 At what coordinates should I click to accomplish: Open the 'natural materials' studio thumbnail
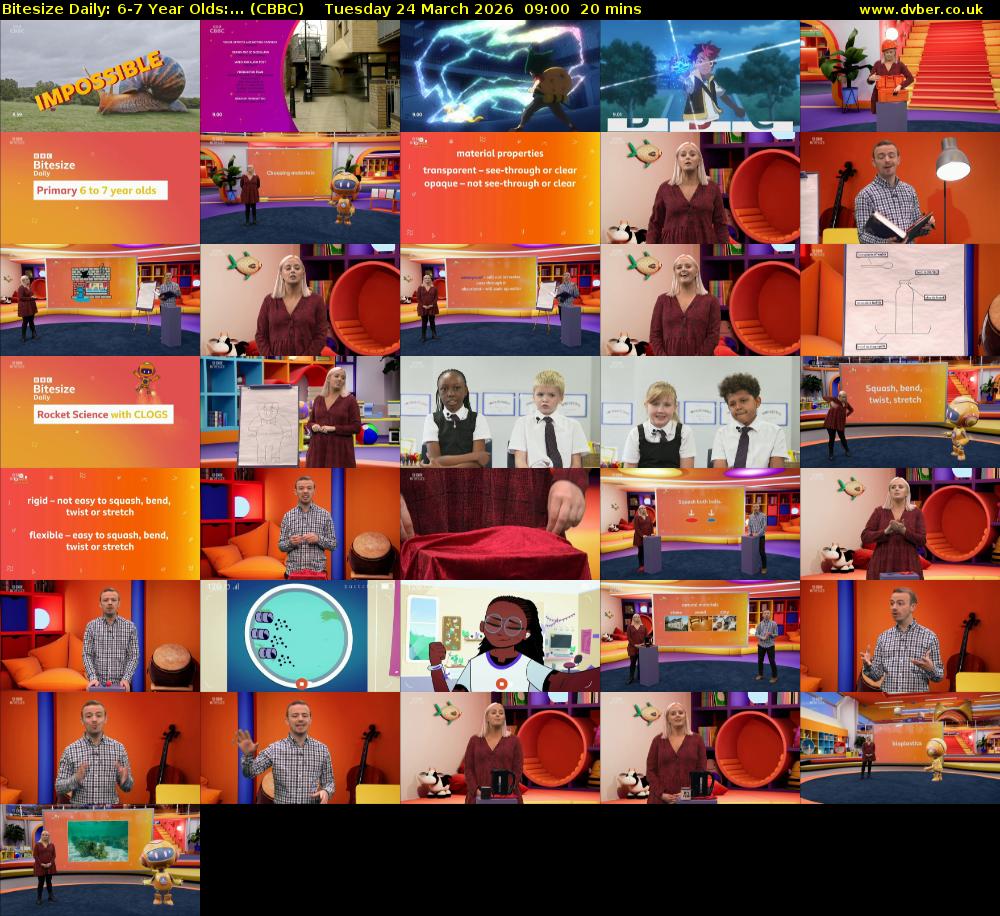[700, 636]
